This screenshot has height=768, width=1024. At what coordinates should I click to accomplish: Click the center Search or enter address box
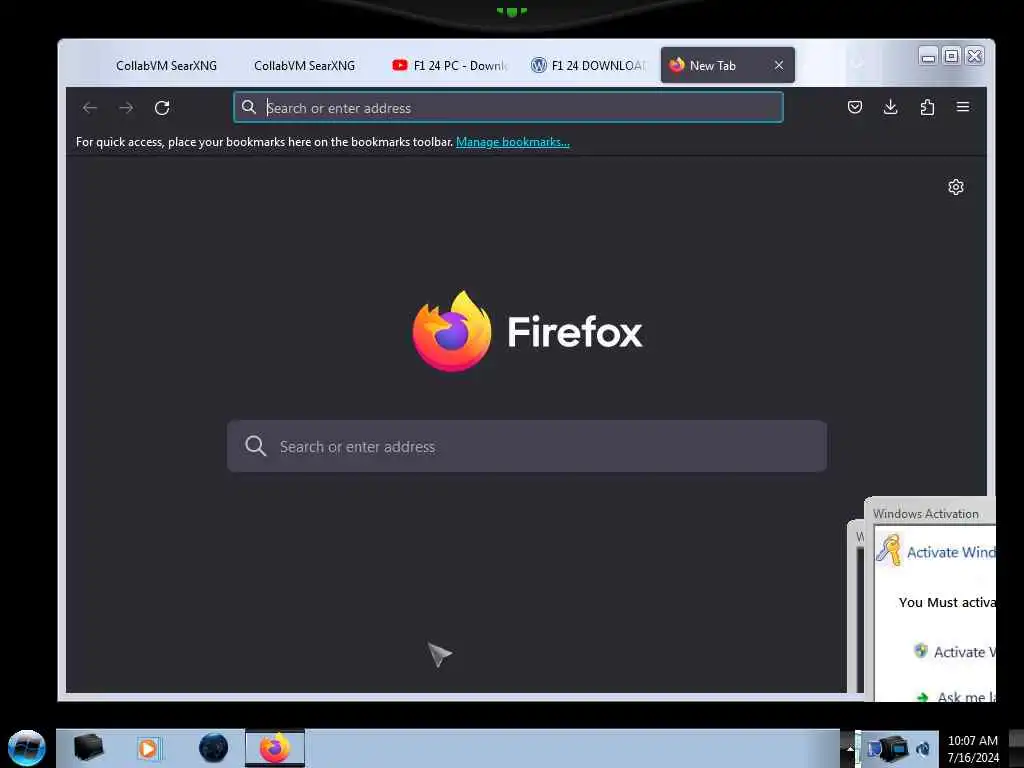pos(527,446)
